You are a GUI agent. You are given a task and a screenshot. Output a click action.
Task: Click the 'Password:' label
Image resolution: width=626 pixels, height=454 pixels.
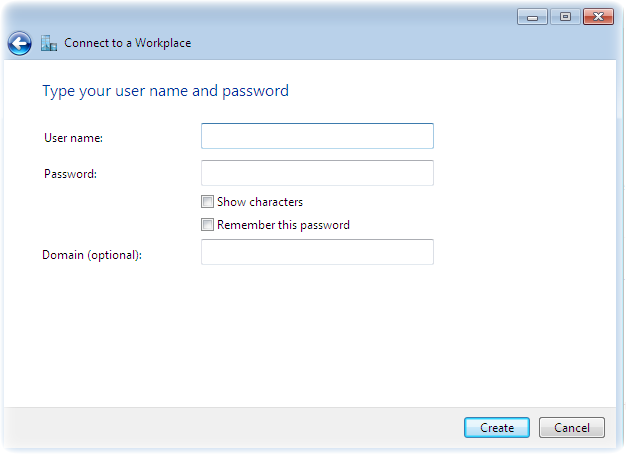[70, 174]
